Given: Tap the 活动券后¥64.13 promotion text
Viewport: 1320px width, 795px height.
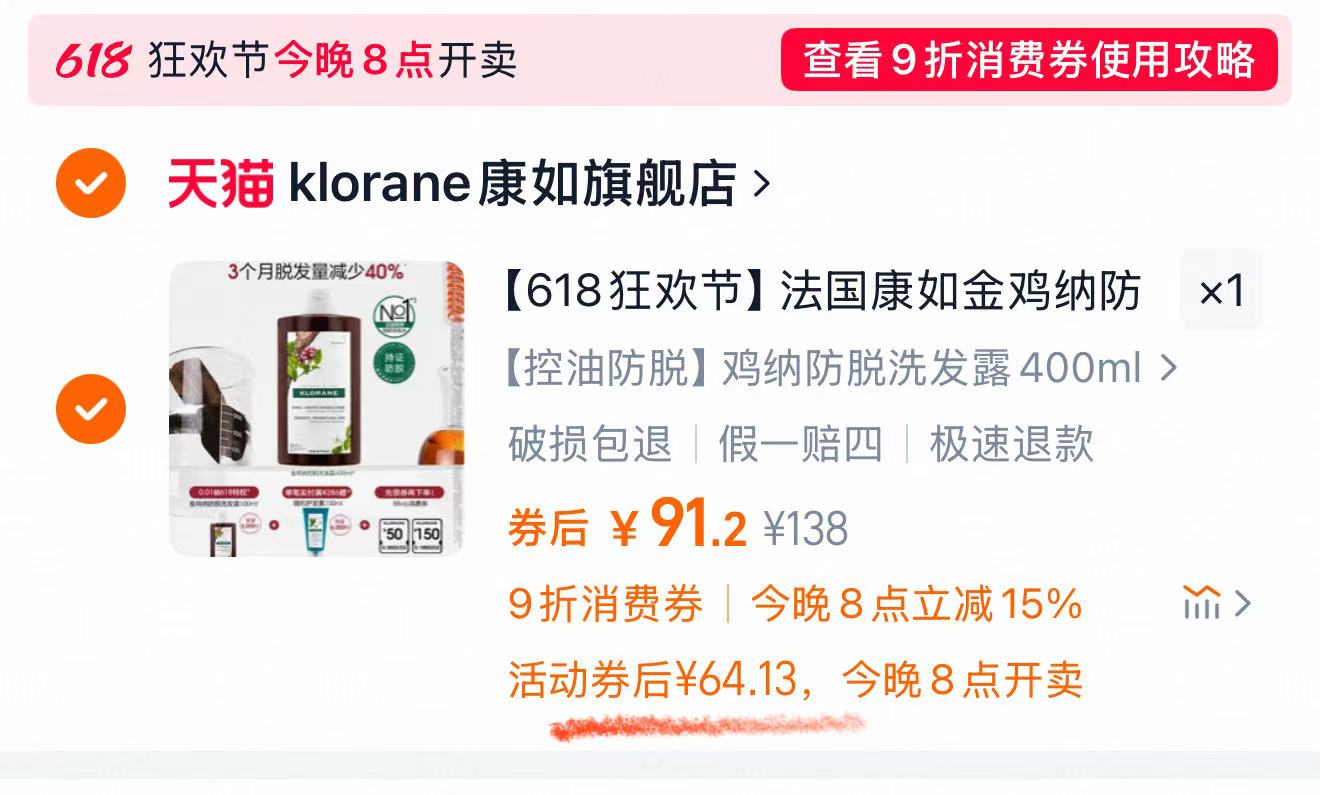Looking at the screenshot, I should coord(795,681).
